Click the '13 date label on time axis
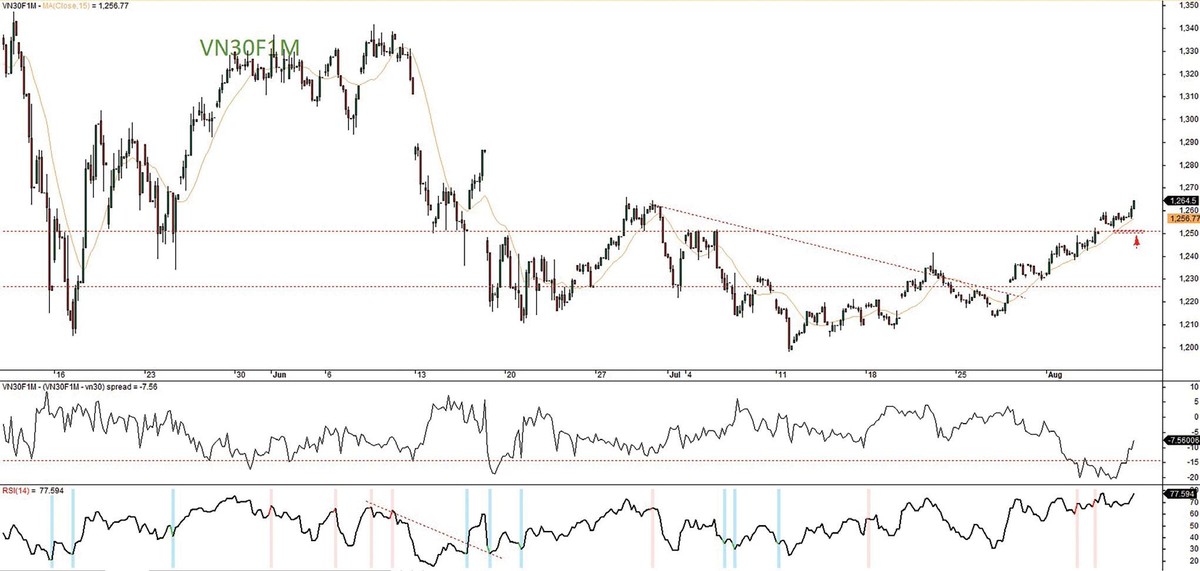This screenshot has height=571, width=1200. (419, 375)
